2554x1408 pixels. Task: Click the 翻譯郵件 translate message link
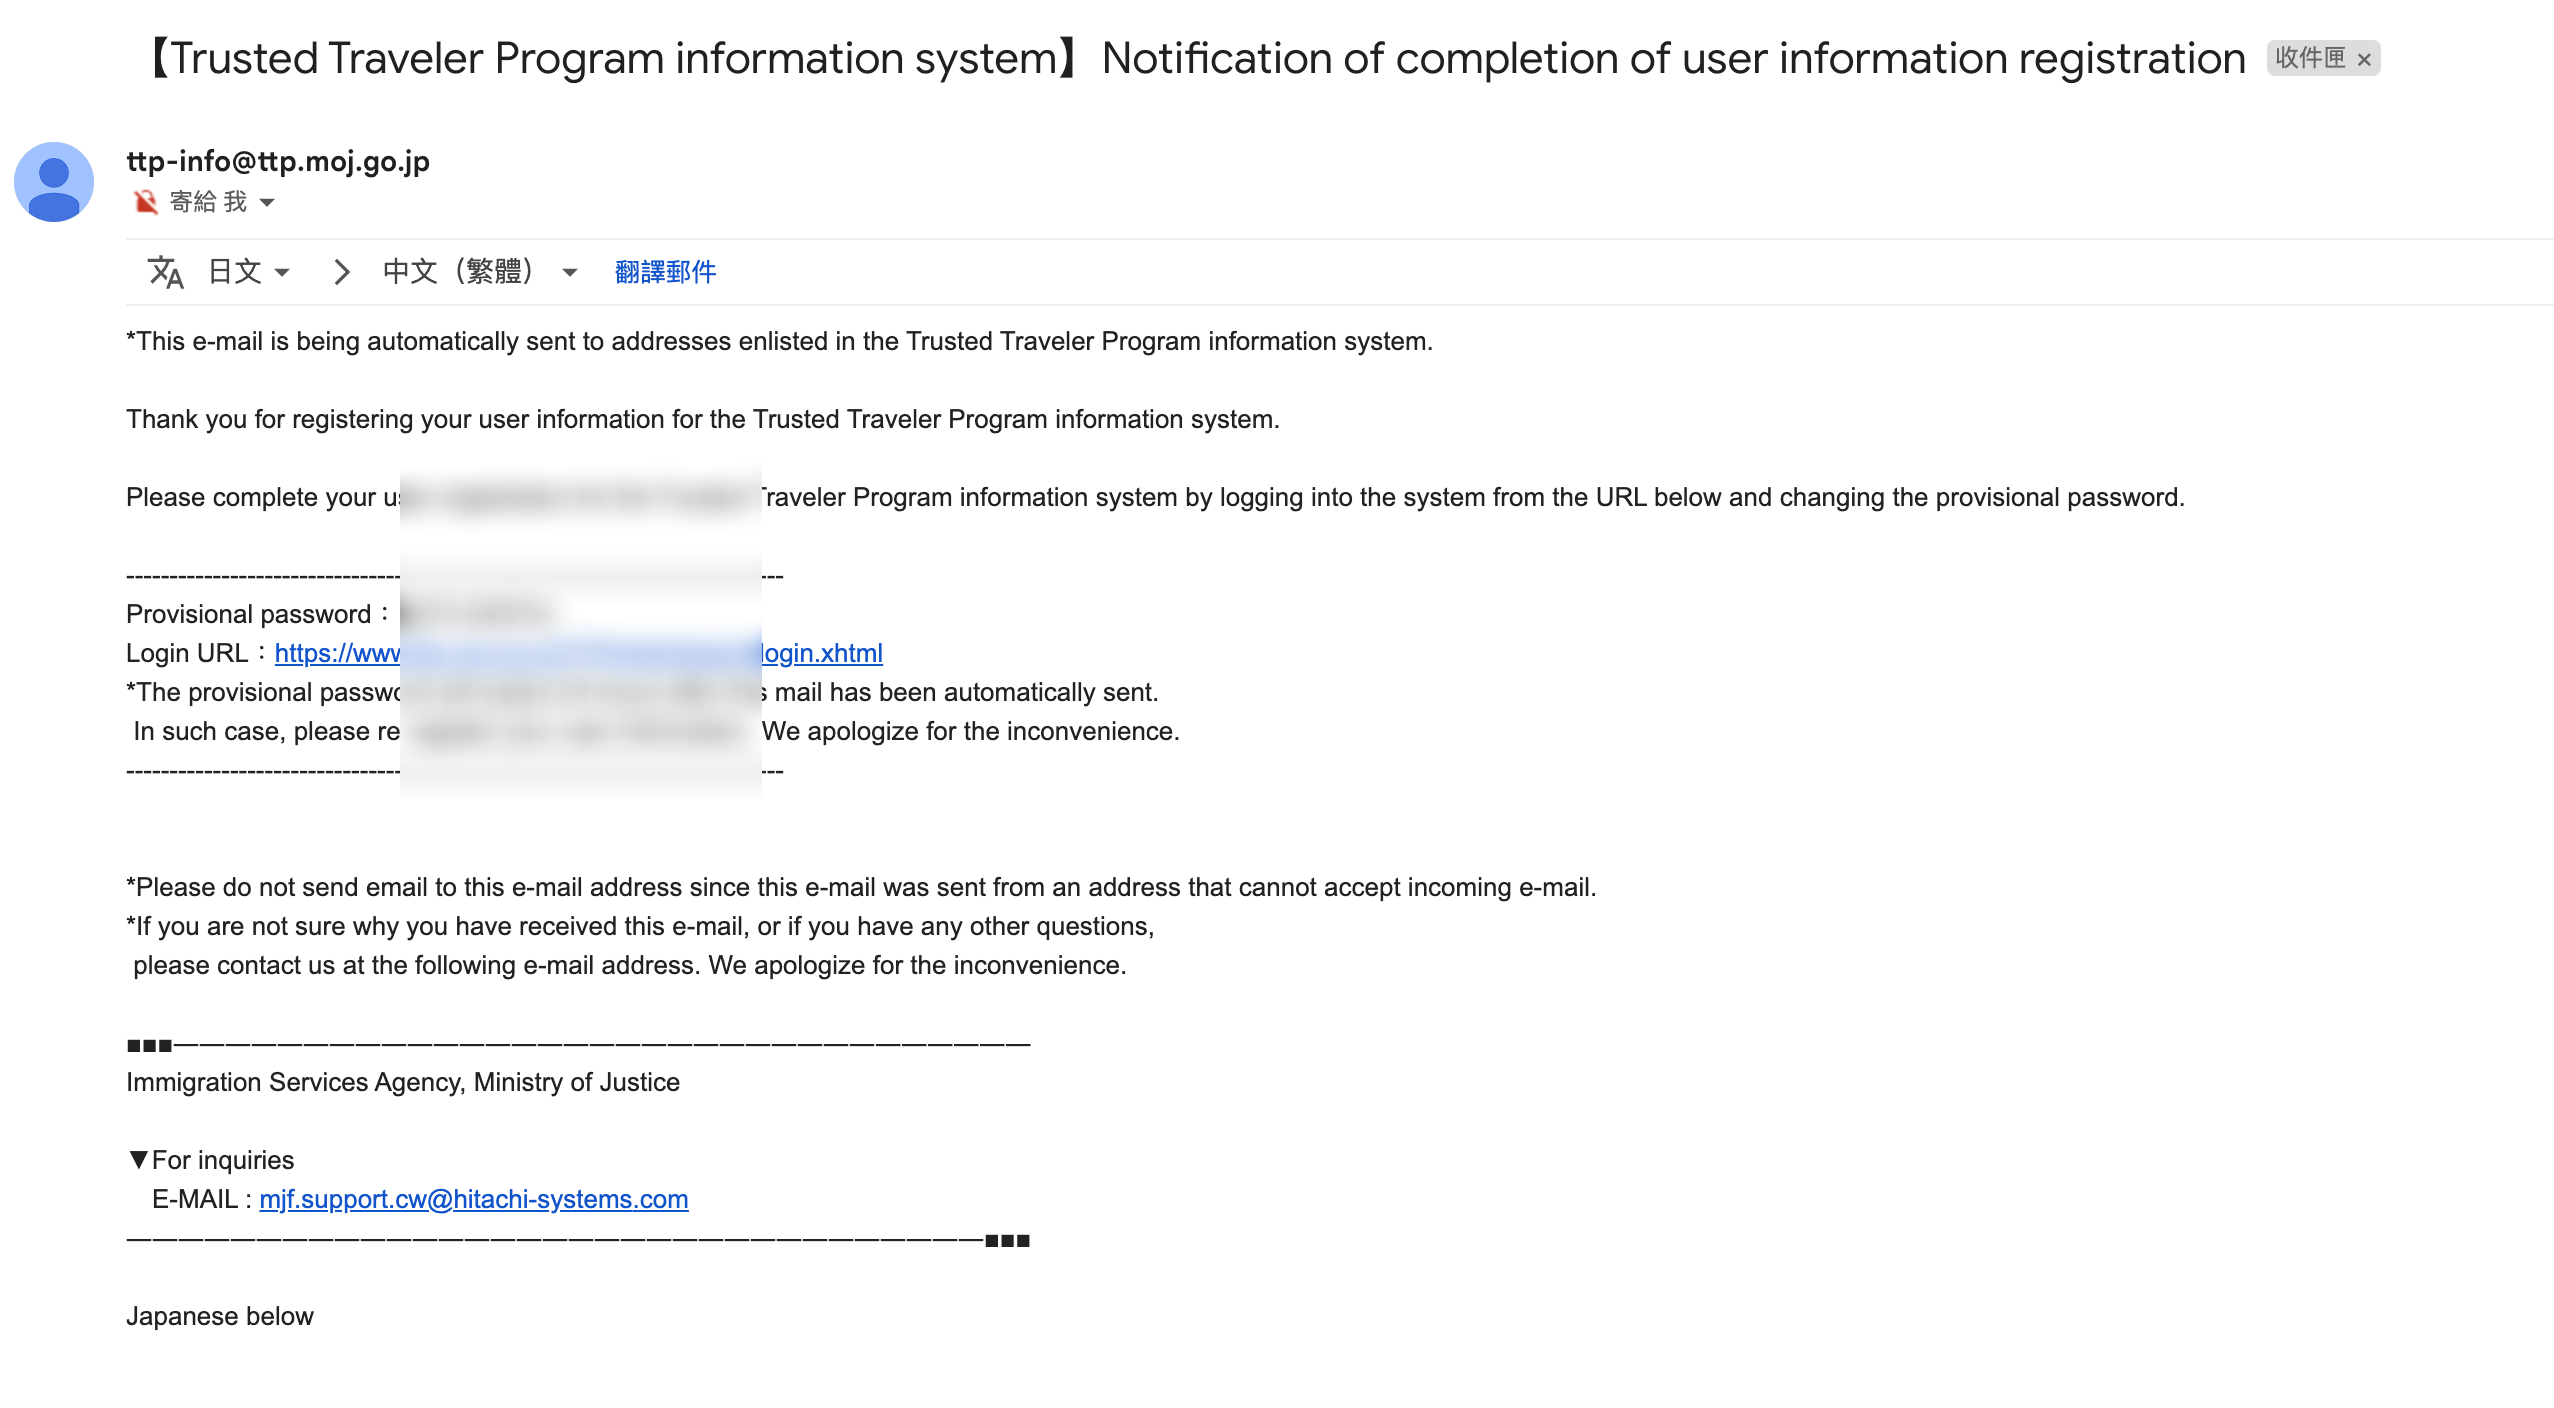point(665,272)
